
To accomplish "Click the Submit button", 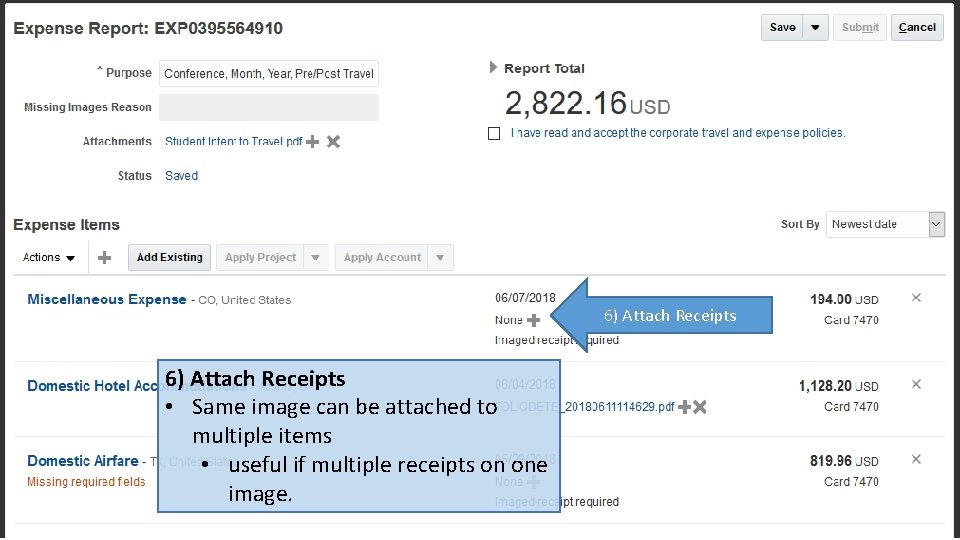I will point(860,28).
